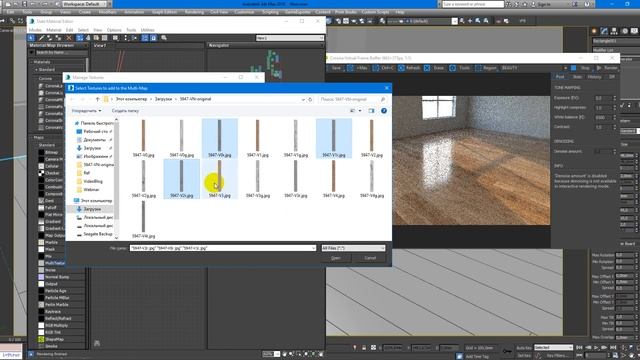
Task: Click the Render button in Corona frame buffer
Action: tap(608, 68)
